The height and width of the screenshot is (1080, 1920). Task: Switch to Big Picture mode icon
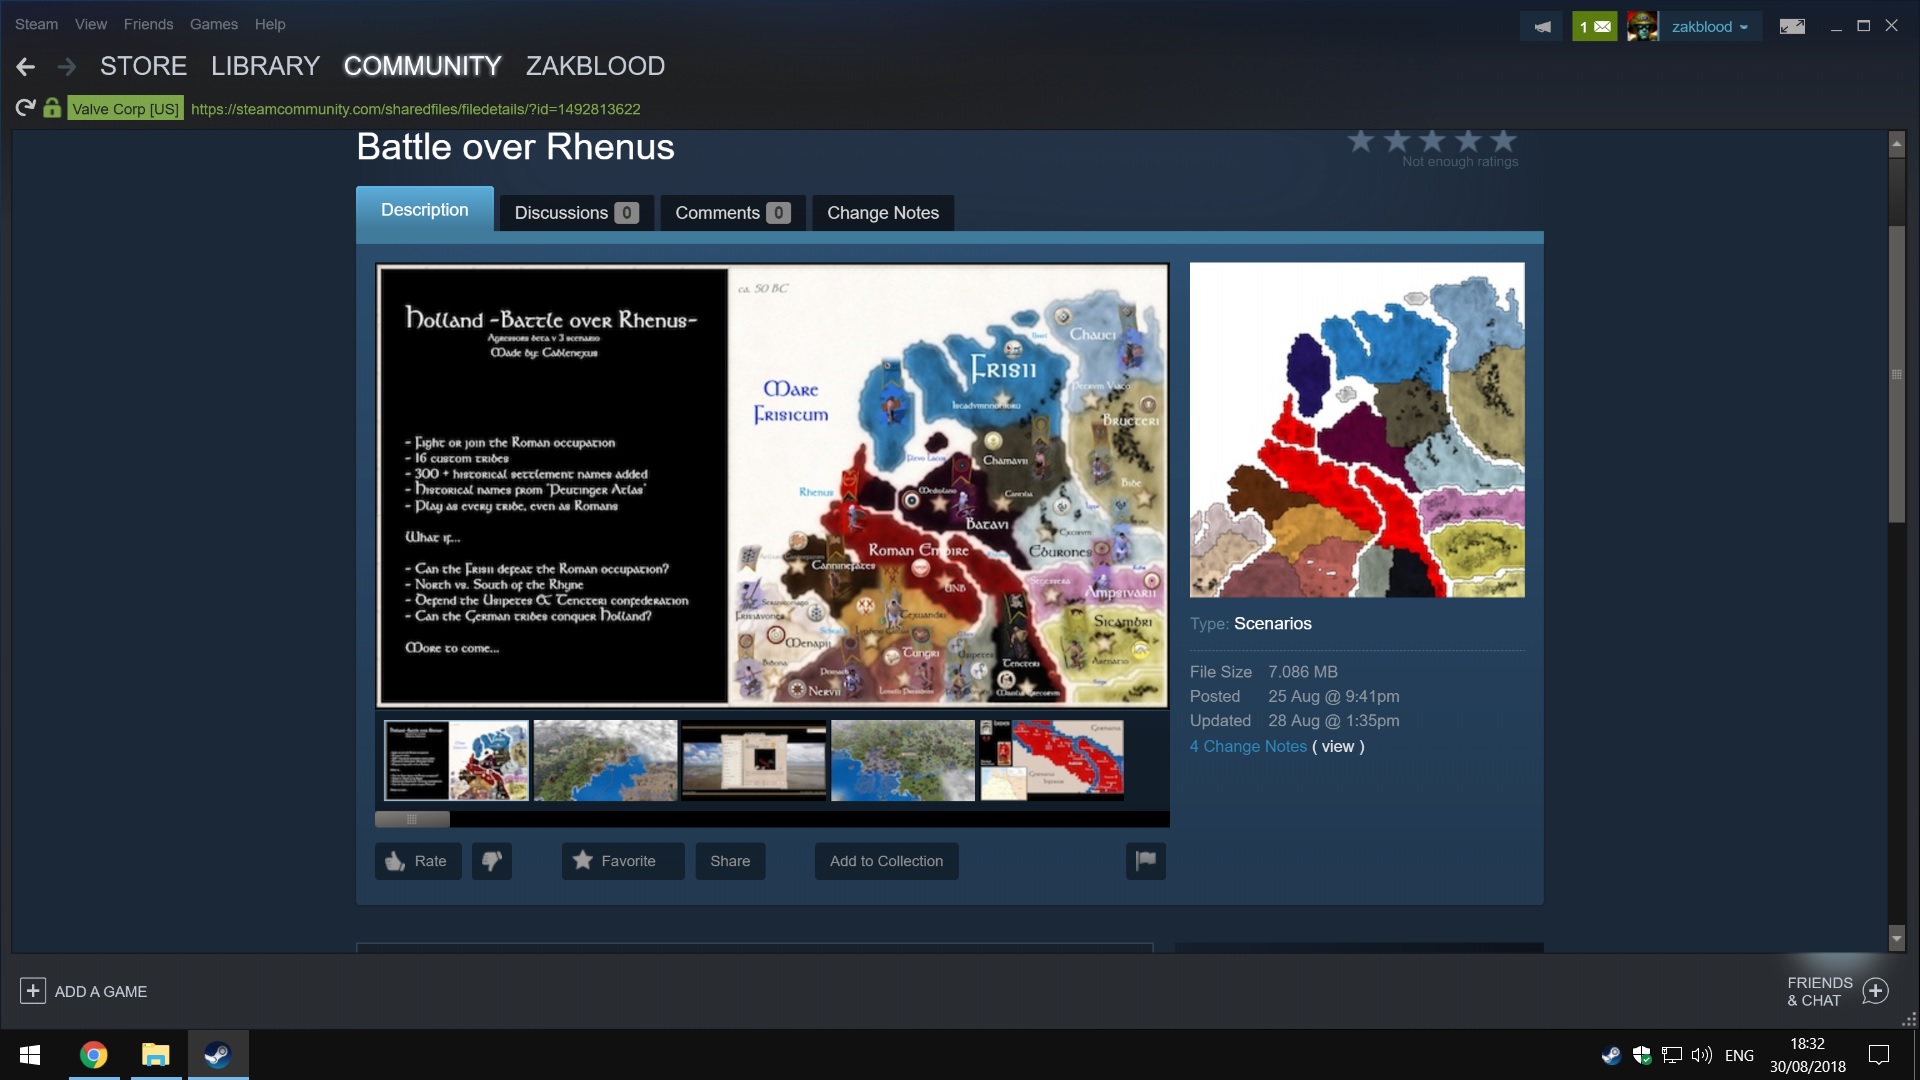point(1792,27)
